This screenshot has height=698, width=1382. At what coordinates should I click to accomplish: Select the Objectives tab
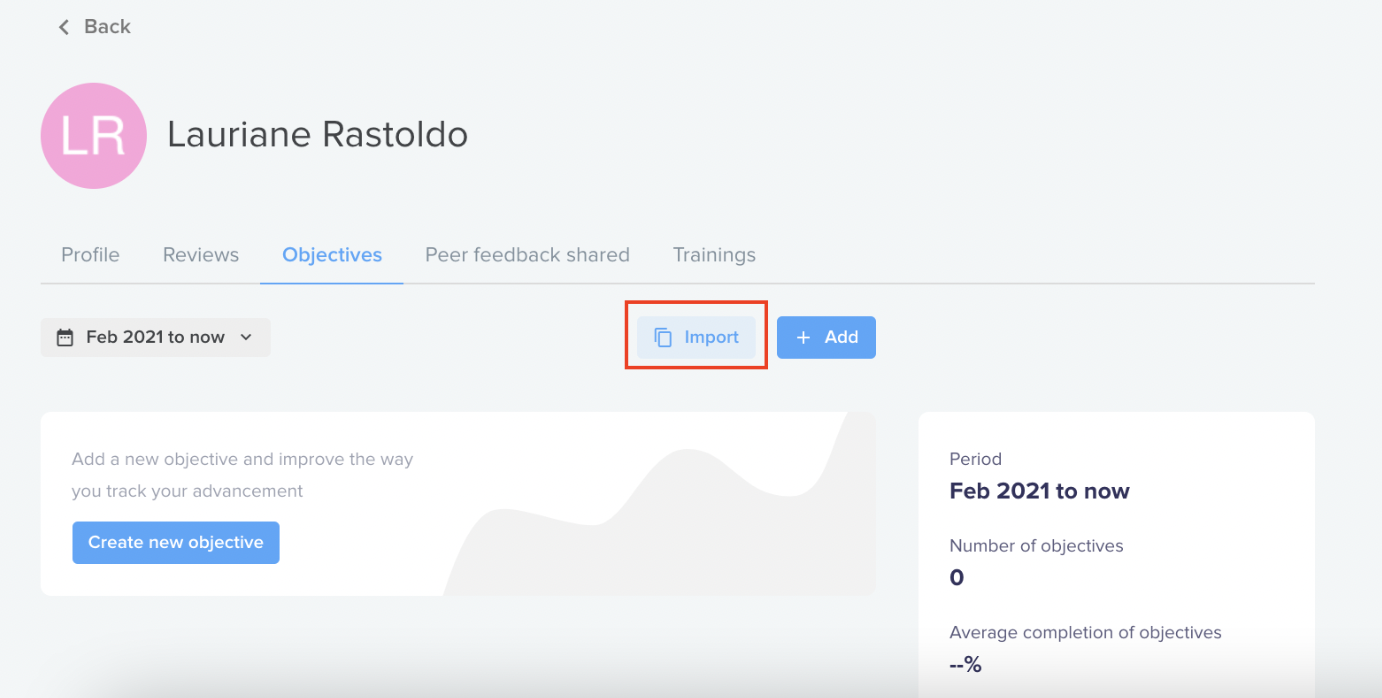pyautogui.click(x=332, y=255)
